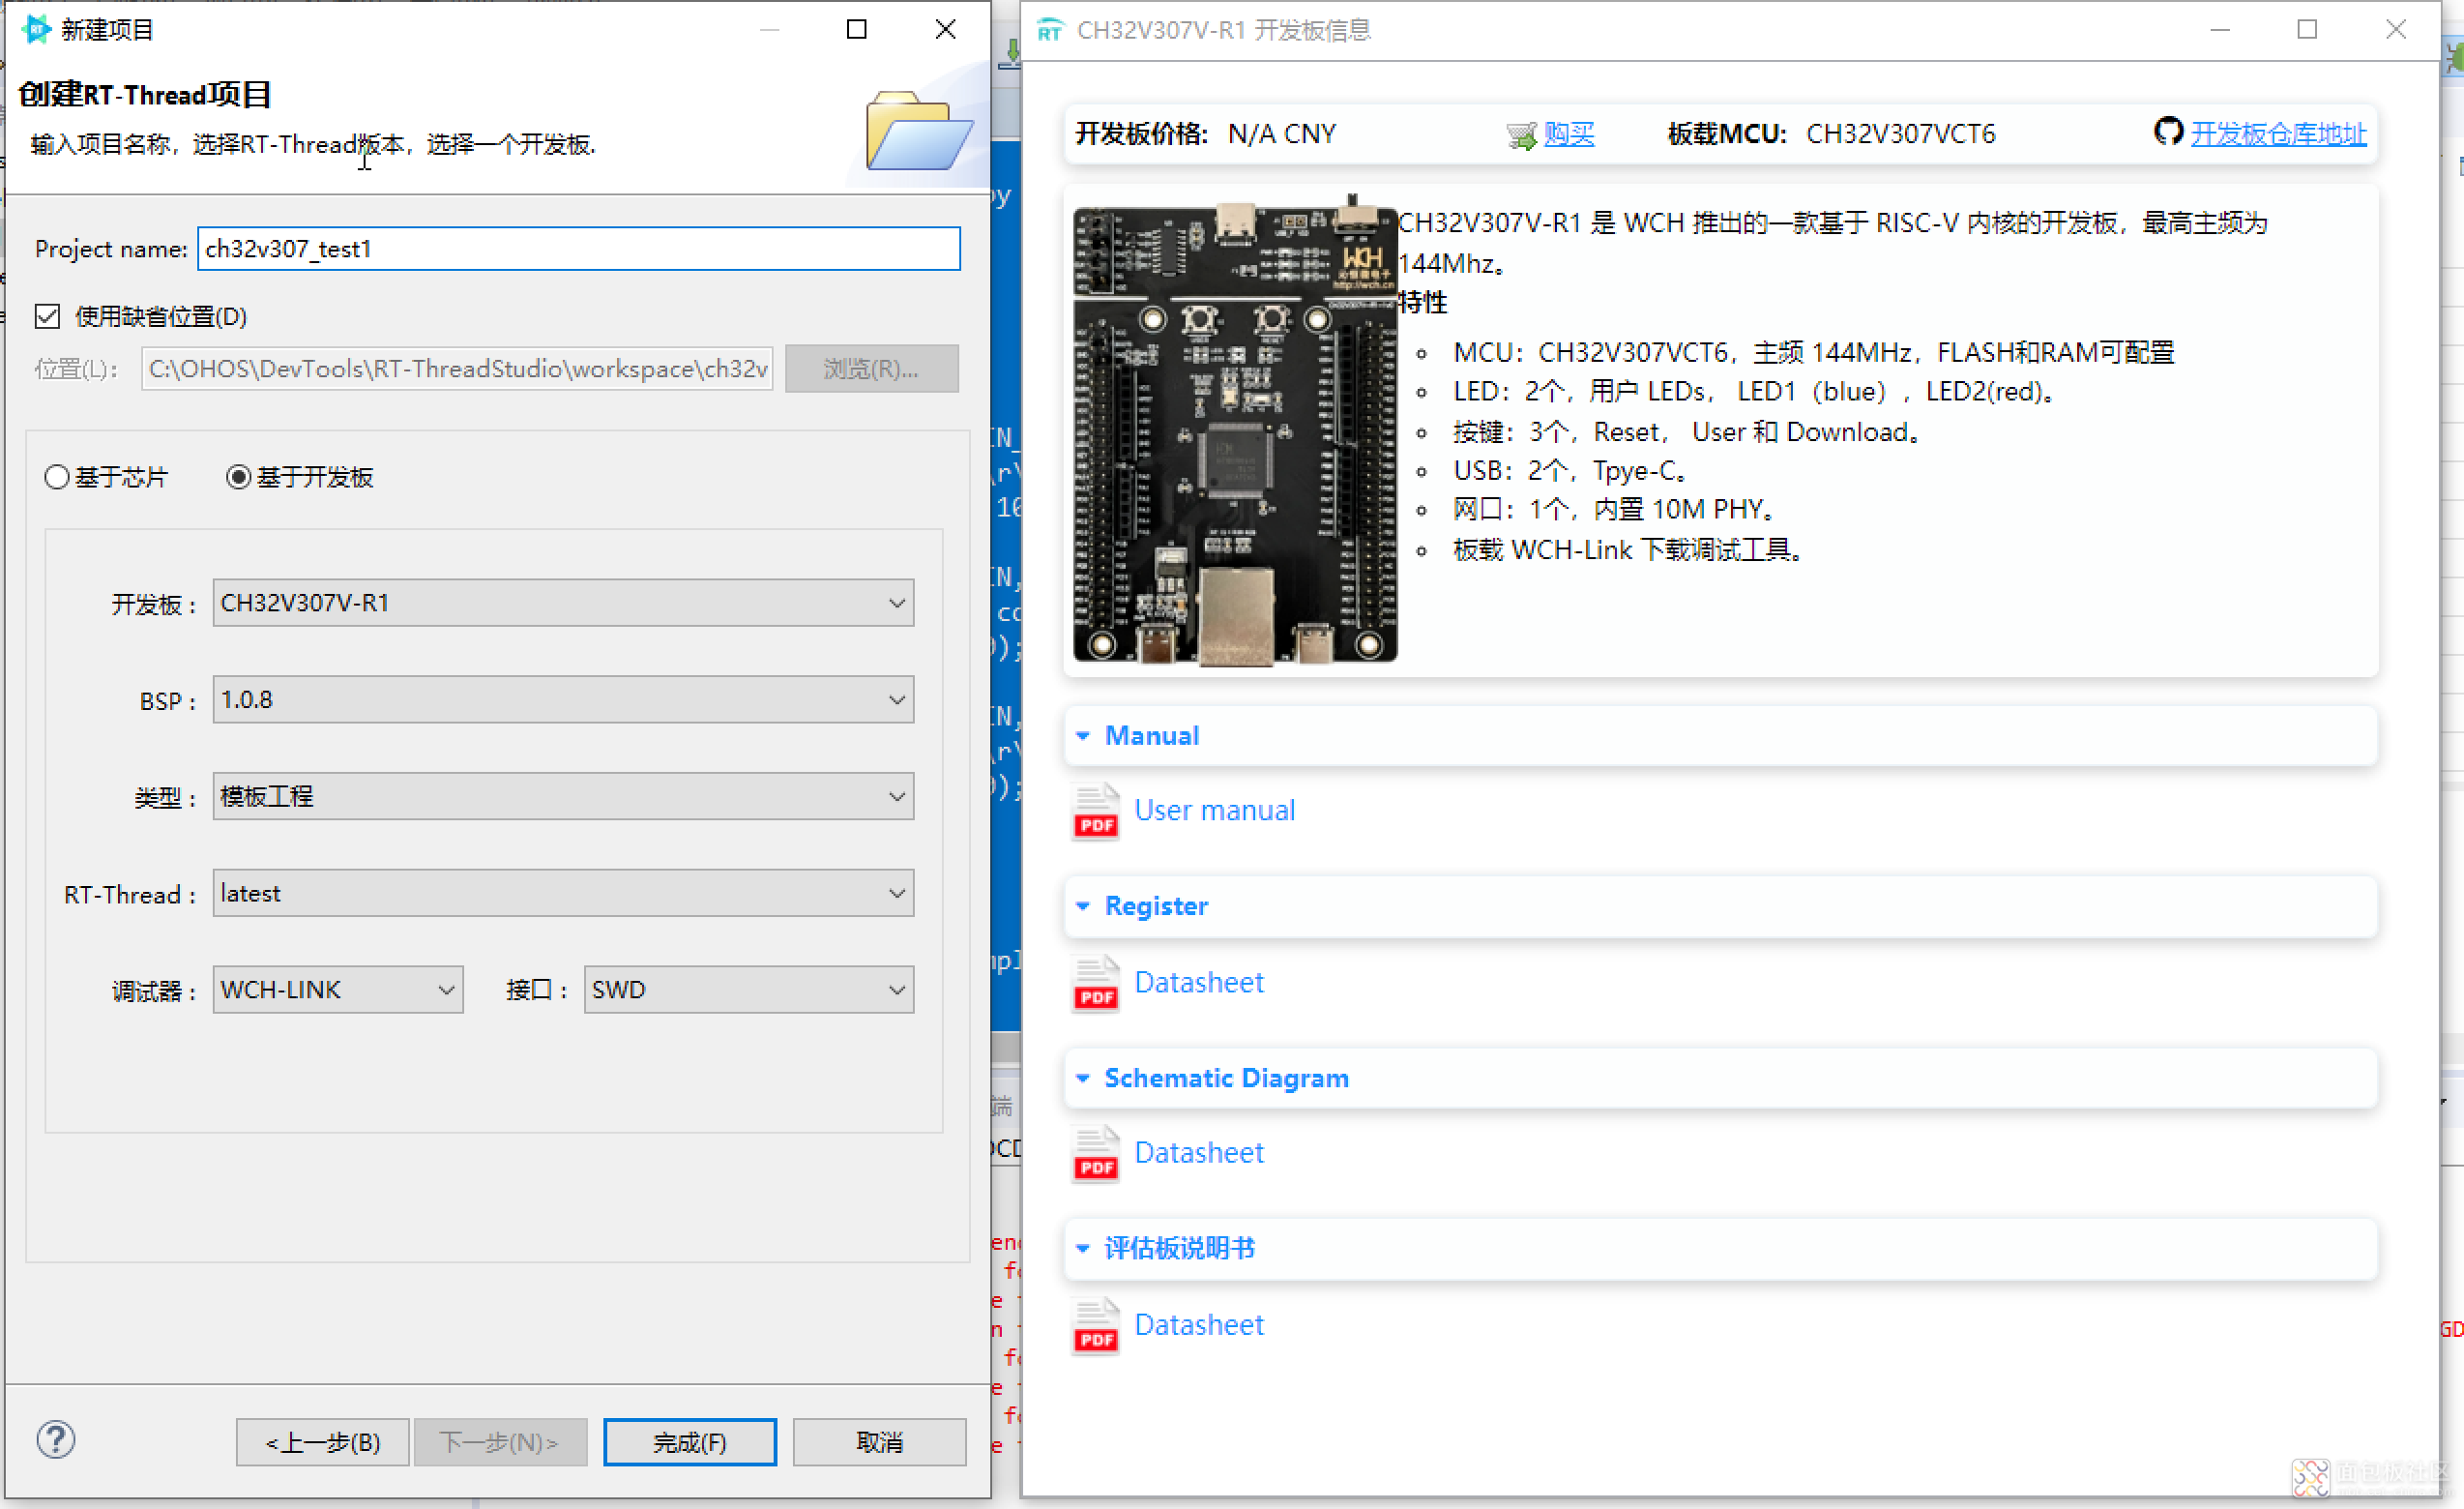Viewport: 2464px width, 1509px height.
Task: Click the PDF icon under 评估板说明书
Action: (x=1096, y=1325)
